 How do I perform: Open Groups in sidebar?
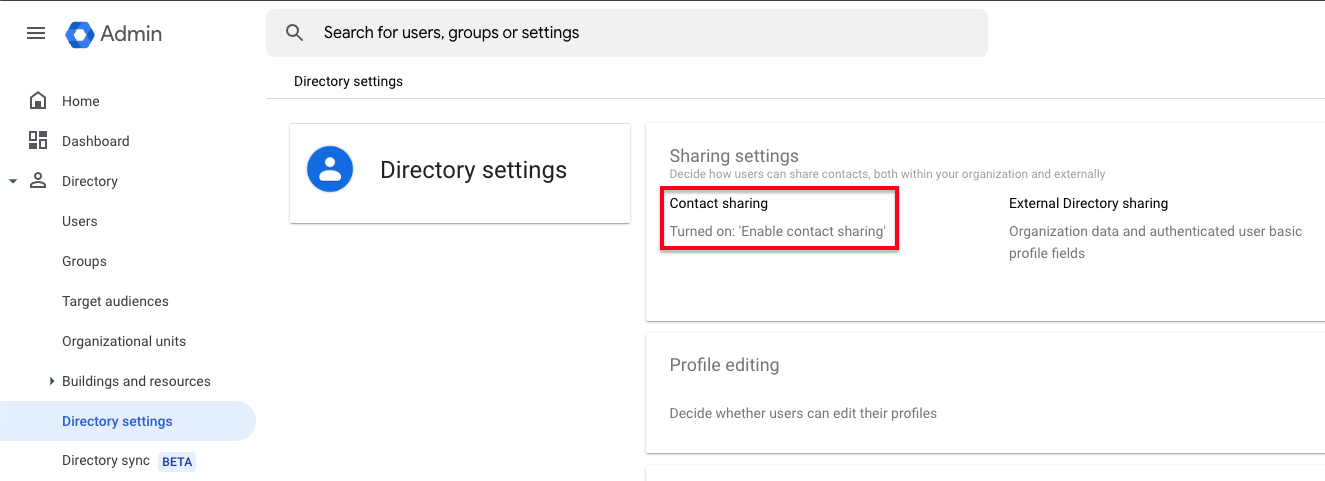pyautogui.click(x=84, y=261)
